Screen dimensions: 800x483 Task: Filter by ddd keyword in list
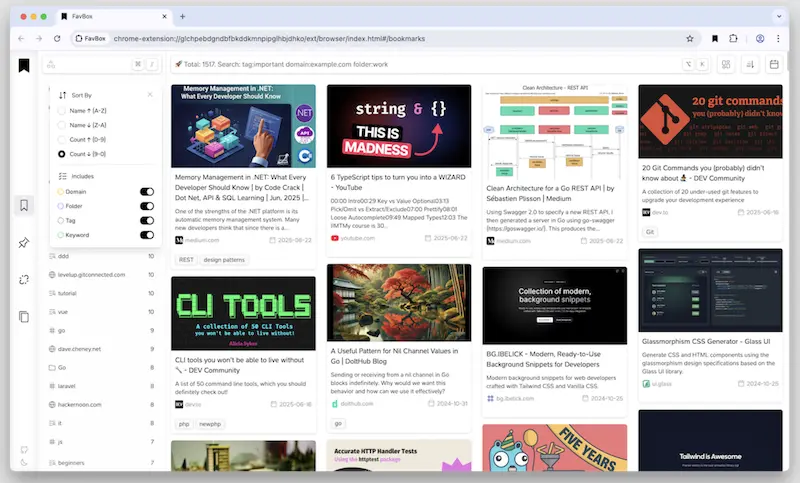click(102, 256)
